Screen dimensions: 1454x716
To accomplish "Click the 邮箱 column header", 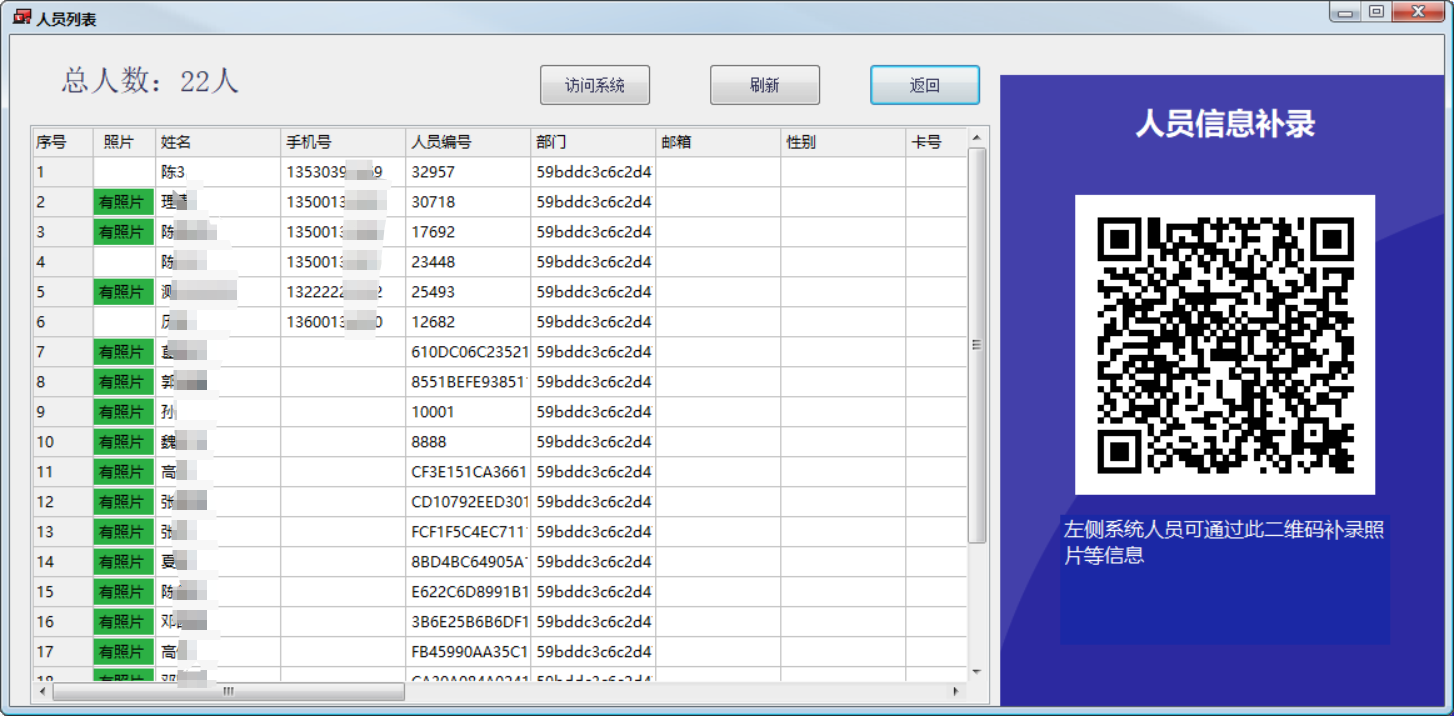I will [717, 142].
